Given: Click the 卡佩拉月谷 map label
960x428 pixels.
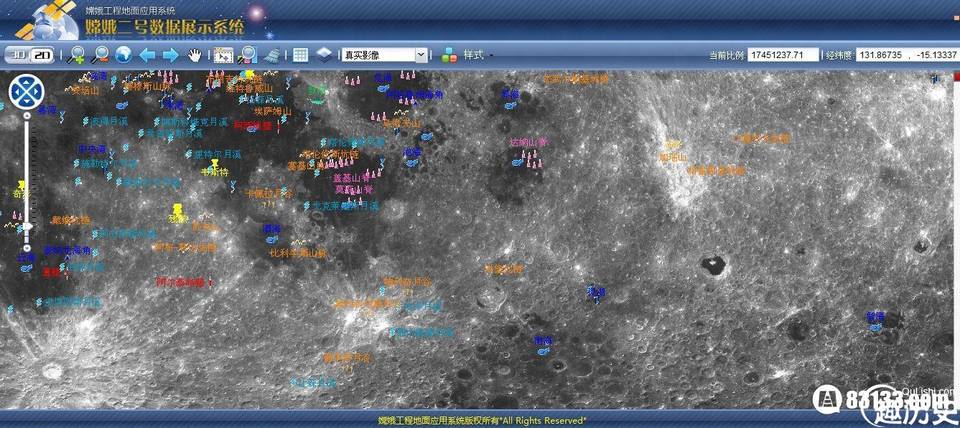Looking at the screenshot, I should [269, 193].
